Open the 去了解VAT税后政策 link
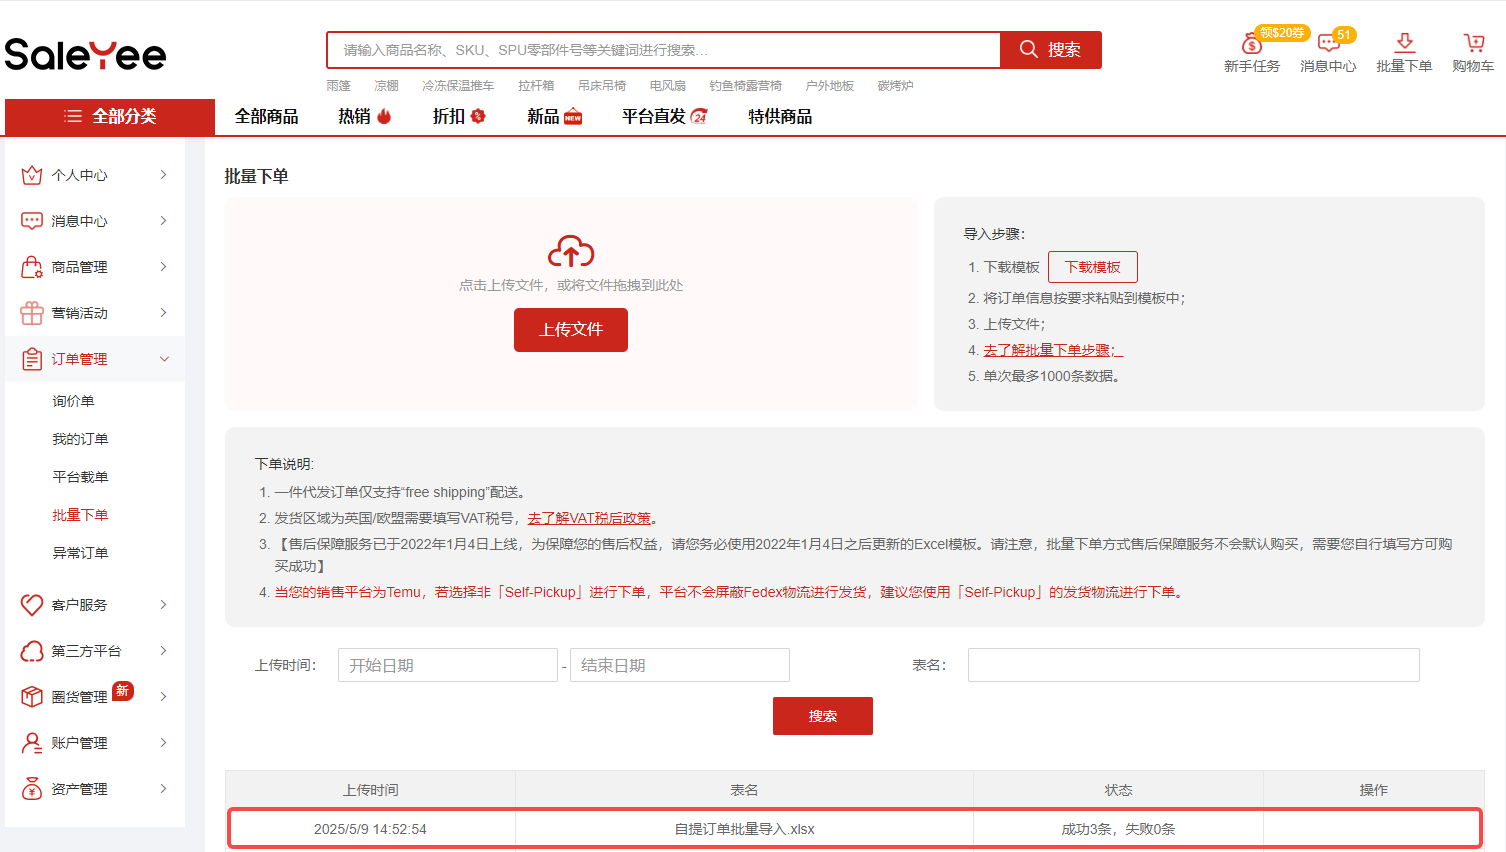The height and width of the screenshot is (852, 1506). 589,518
